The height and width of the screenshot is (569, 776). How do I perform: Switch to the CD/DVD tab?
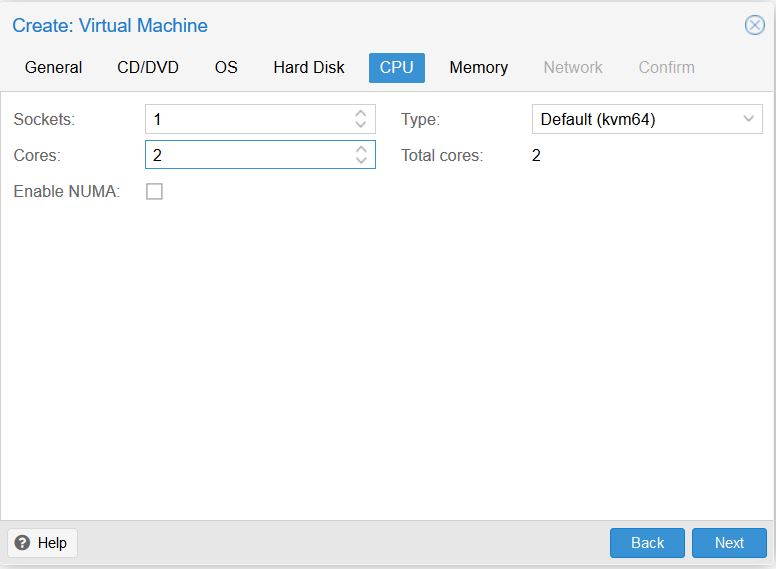click(148, 67)
